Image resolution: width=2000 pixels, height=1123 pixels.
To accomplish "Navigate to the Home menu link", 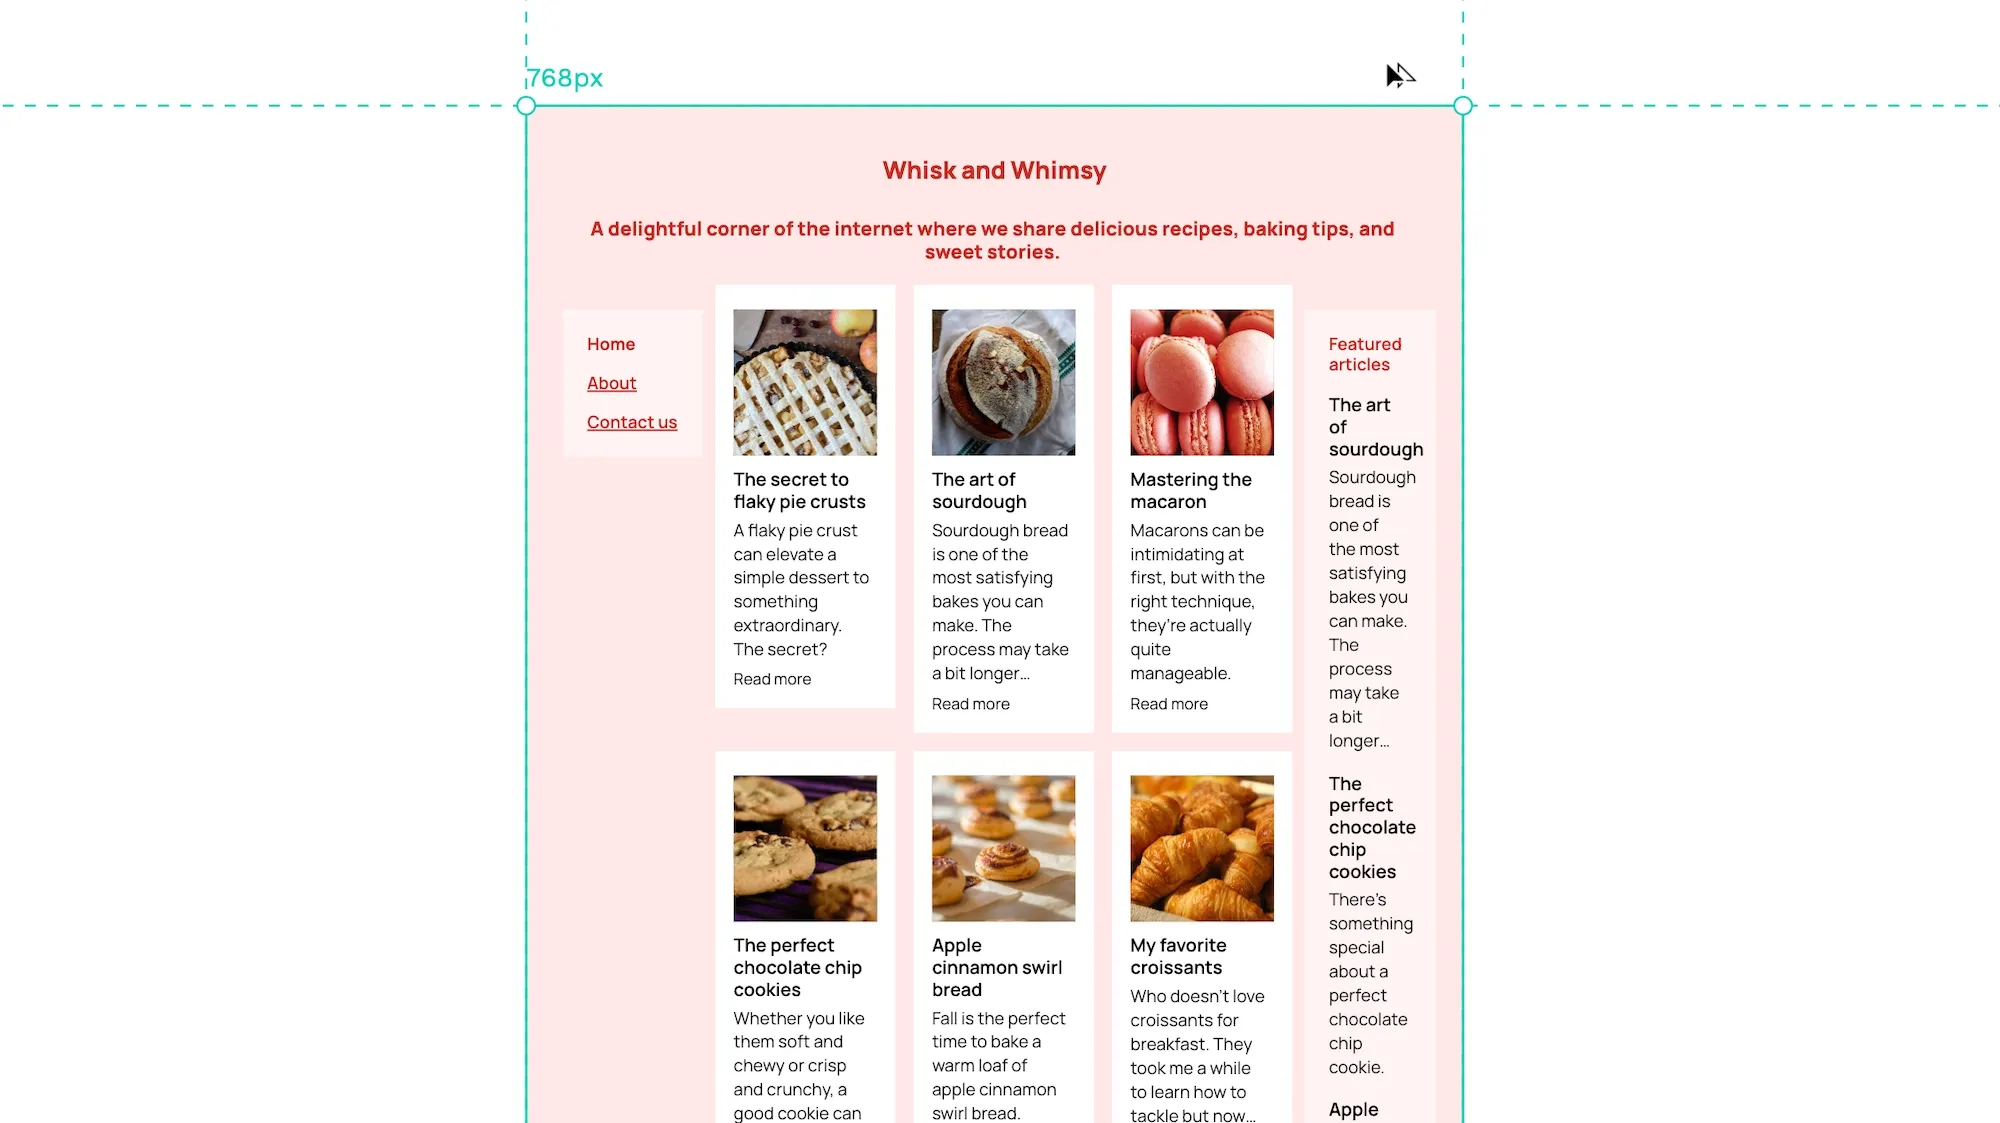I will (610, 343).
